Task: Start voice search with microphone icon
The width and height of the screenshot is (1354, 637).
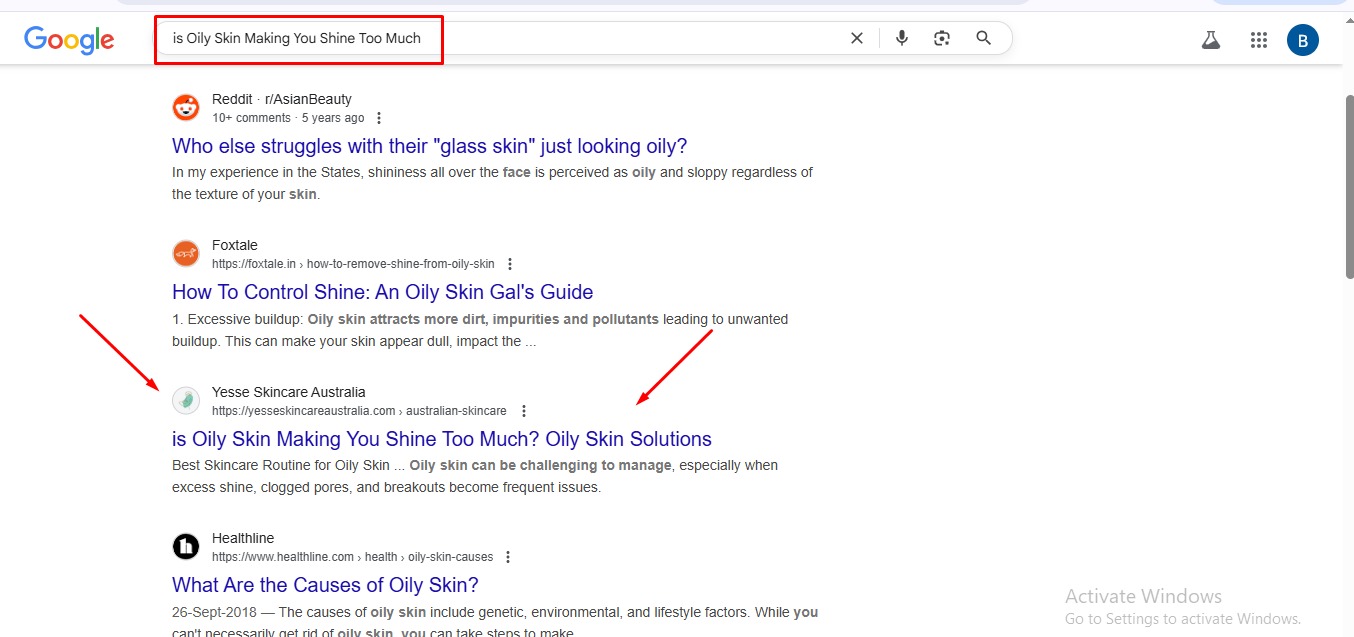Action: (902, 38)
